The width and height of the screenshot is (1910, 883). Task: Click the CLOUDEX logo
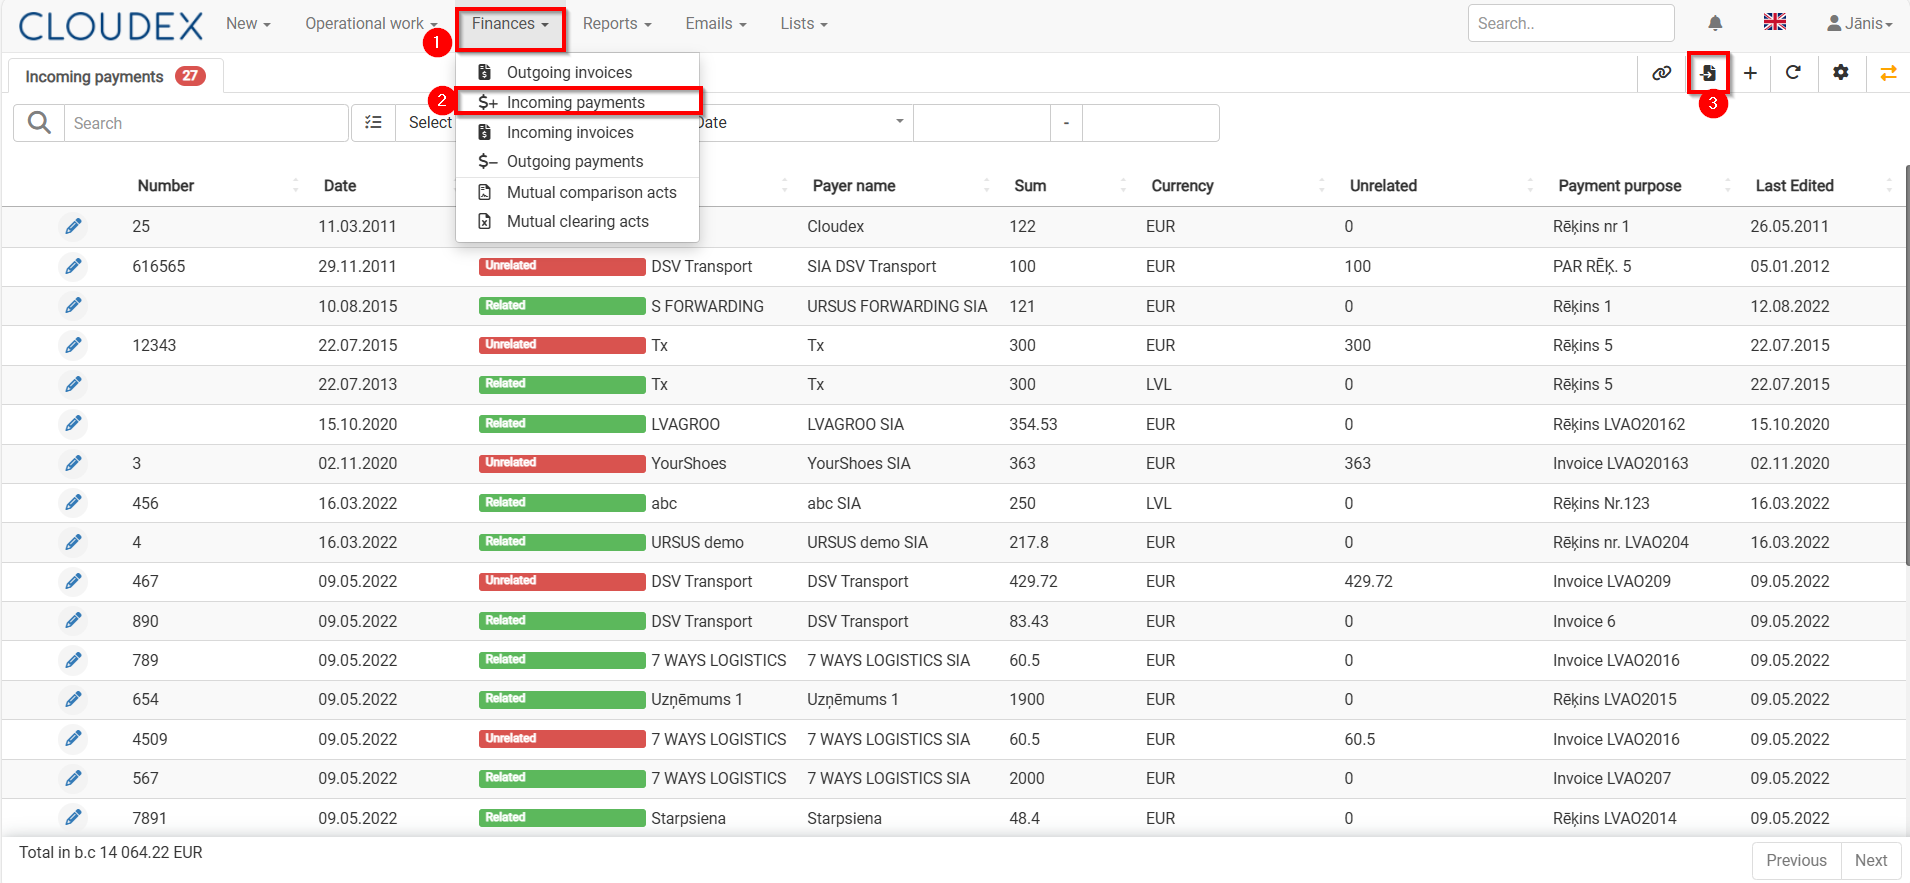[110, 25]
